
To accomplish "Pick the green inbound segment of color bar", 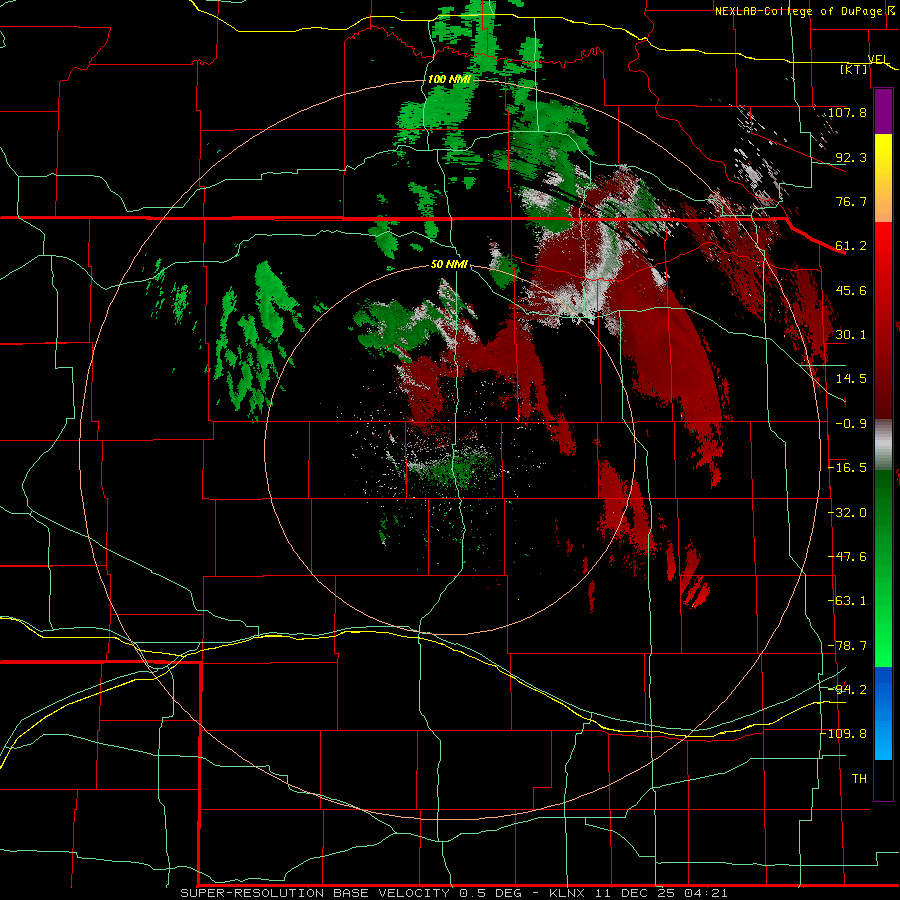I will pos(883,568).
